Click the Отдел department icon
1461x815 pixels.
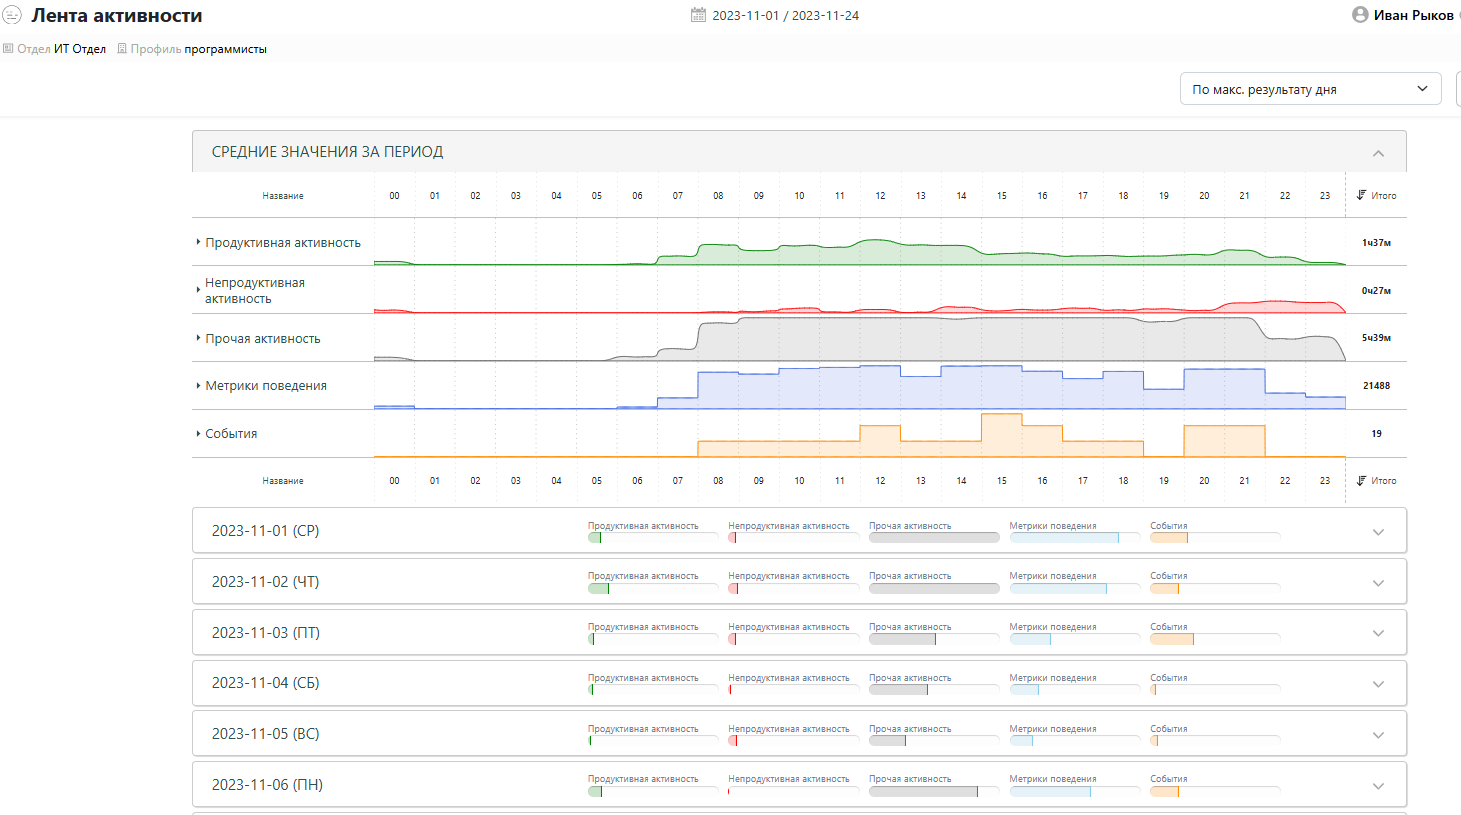[x=8, y=48]
